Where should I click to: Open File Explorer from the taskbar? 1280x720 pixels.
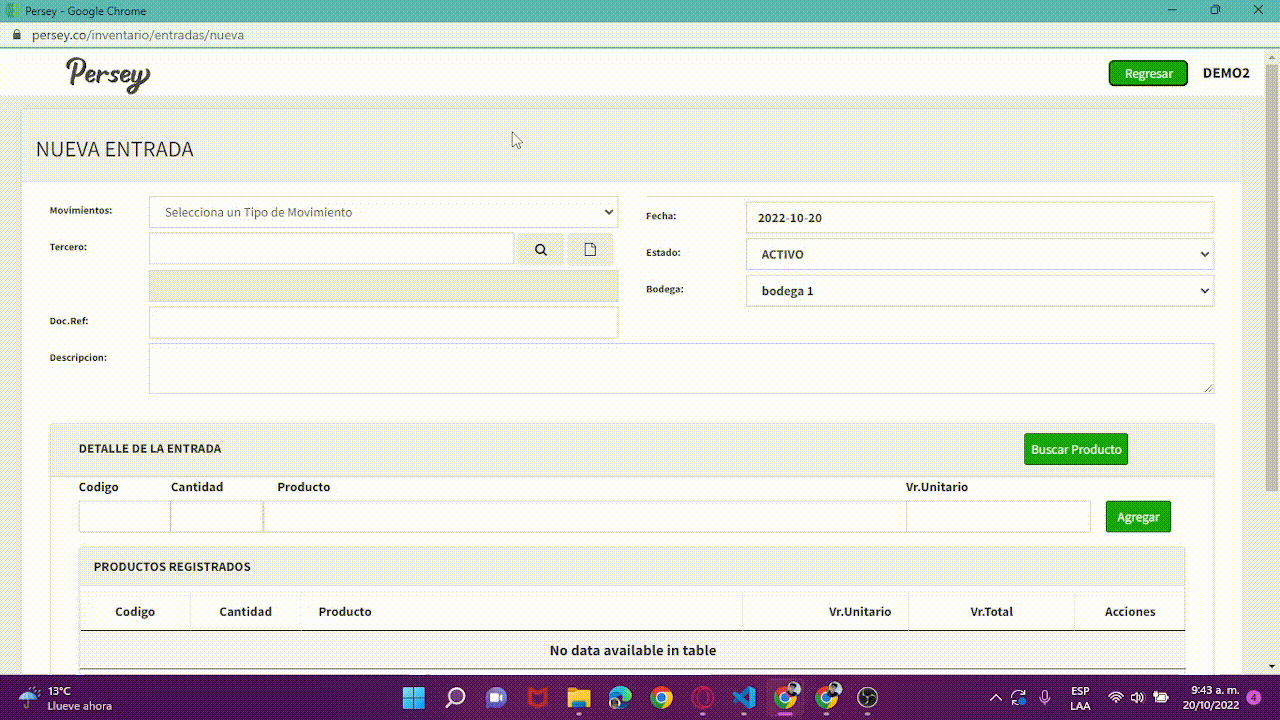click(579, 697)
